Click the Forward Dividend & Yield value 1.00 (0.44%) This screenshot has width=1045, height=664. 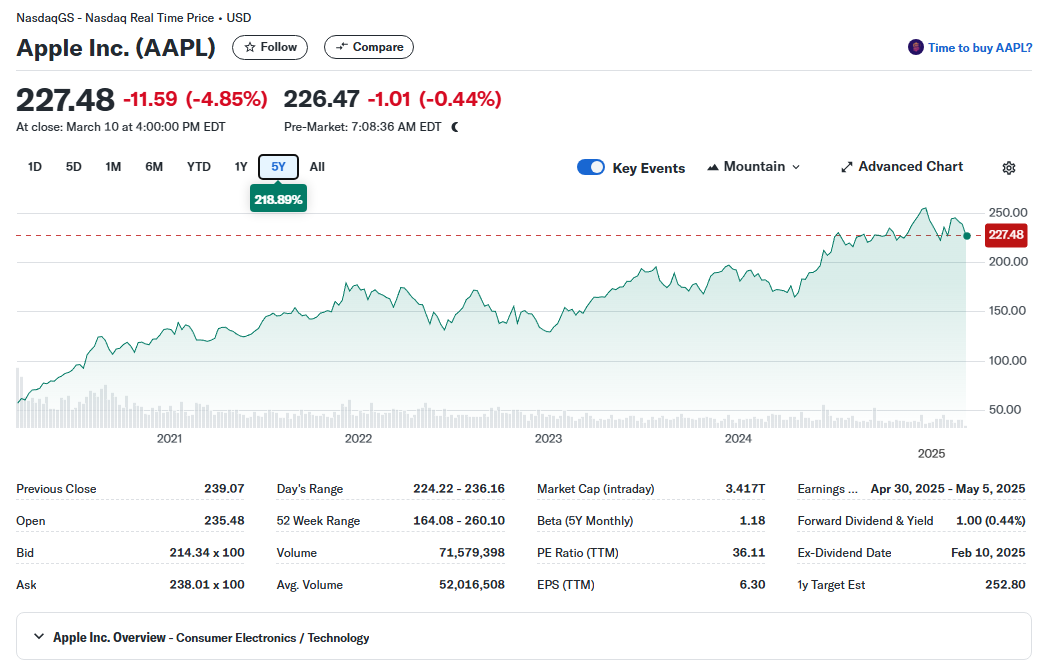pos(990,521)
